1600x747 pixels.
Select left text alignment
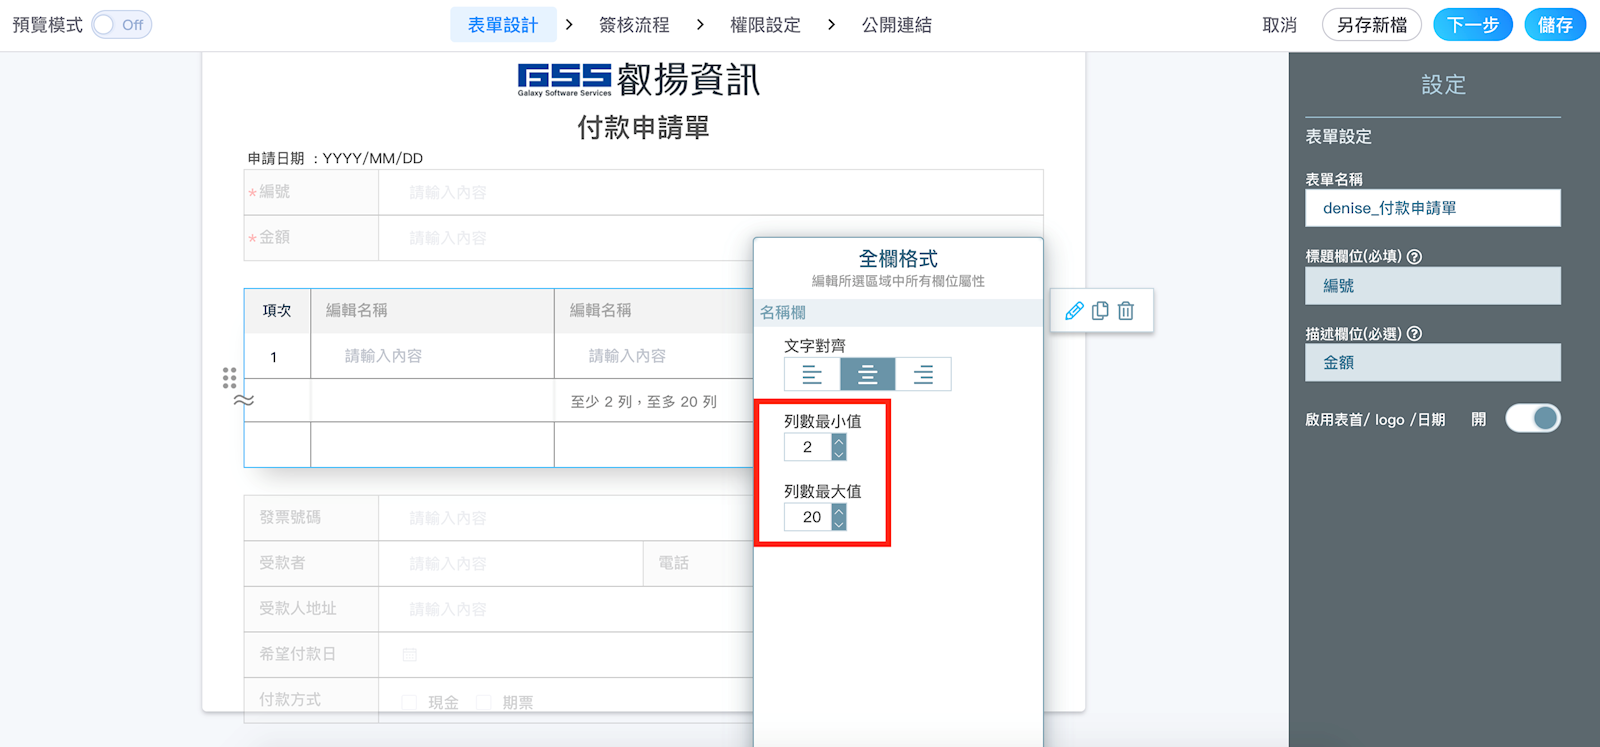812,374
